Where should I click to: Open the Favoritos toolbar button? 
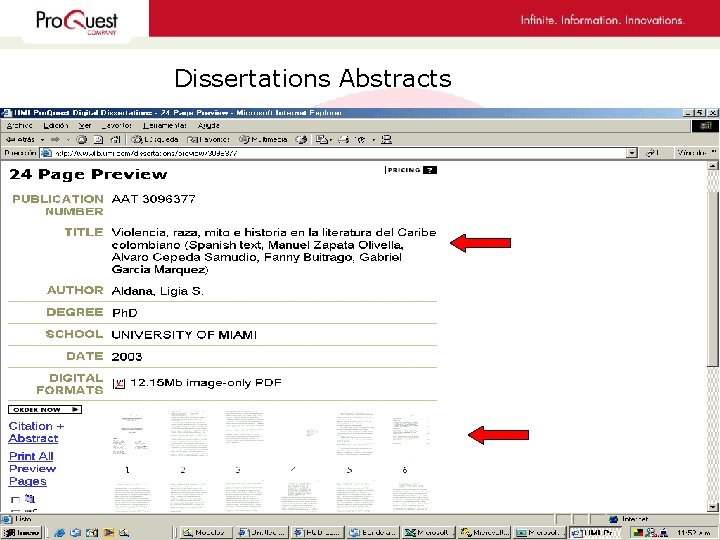click(208, 139)
